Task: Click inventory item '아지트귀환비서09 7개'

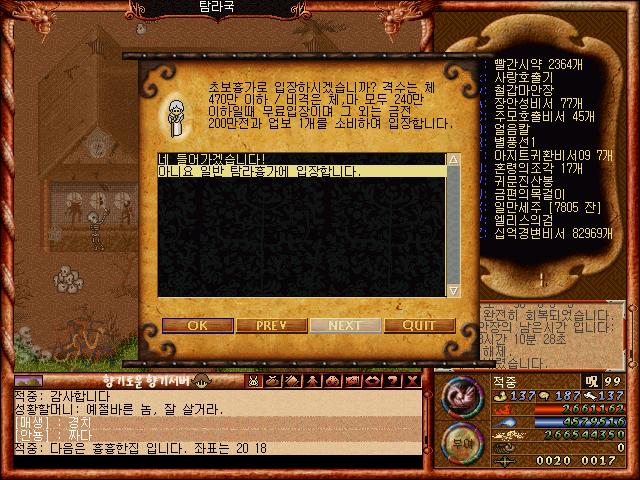Action: pos(553,156)
